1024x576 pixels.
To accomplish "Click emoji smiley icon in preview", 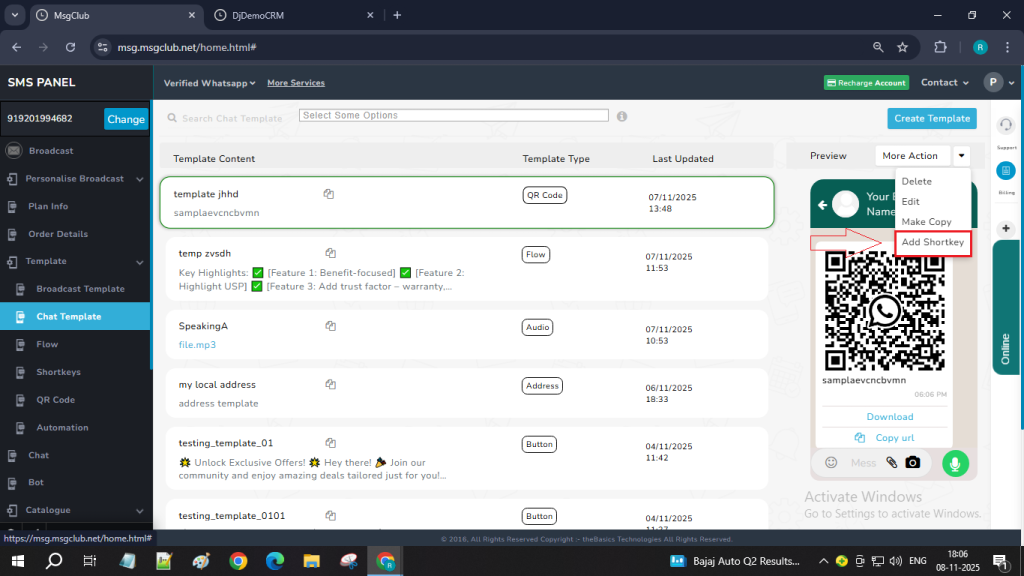I will (831, 463).
